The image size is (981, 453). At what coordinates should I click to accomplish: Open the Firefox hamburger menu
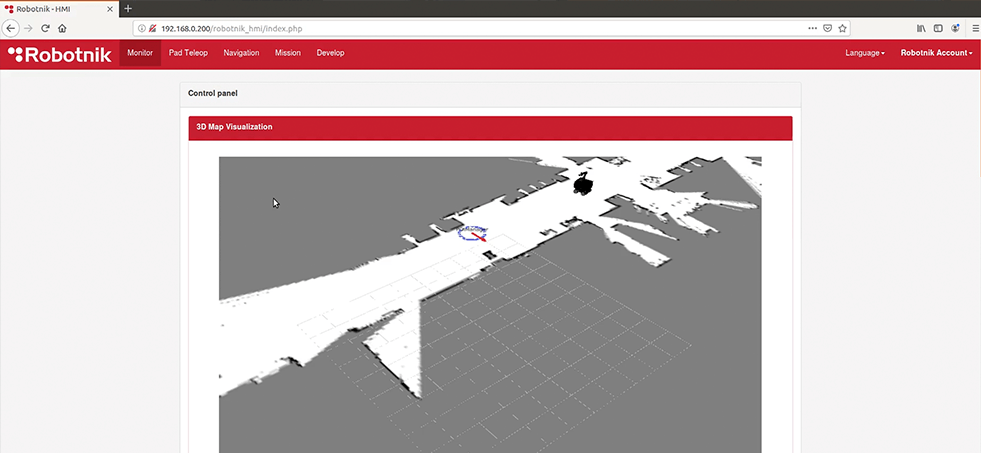tap(975, 28)
